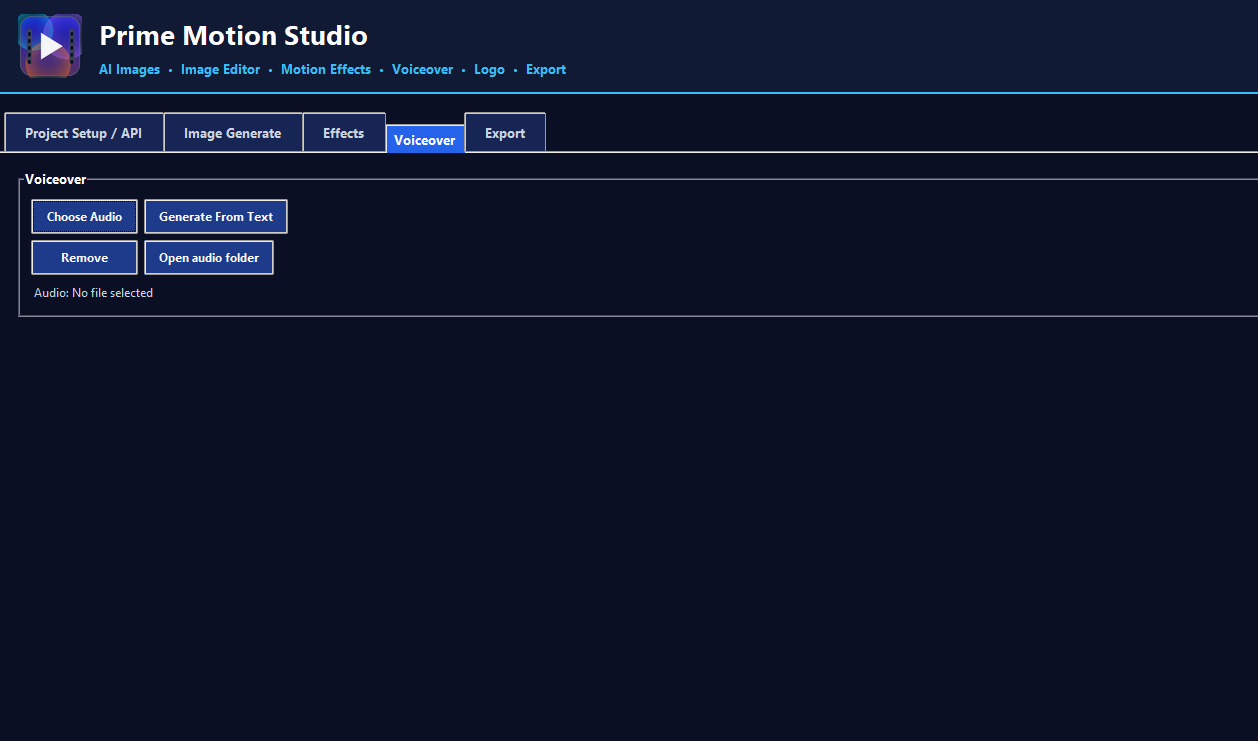Click 'Motion Effects' in header subtitle
Image resolution: width=1258 pixels, height=741 pixels.
tap(326, 70)
